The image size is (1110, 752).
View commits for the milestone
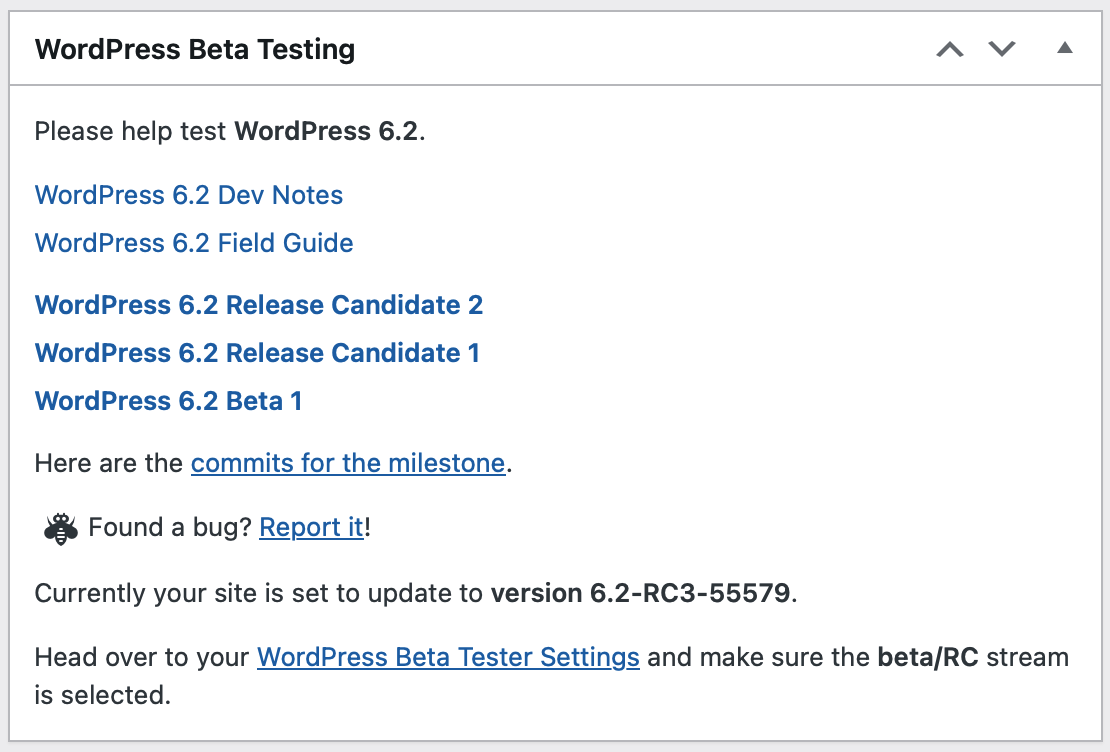tap(347, 464)
